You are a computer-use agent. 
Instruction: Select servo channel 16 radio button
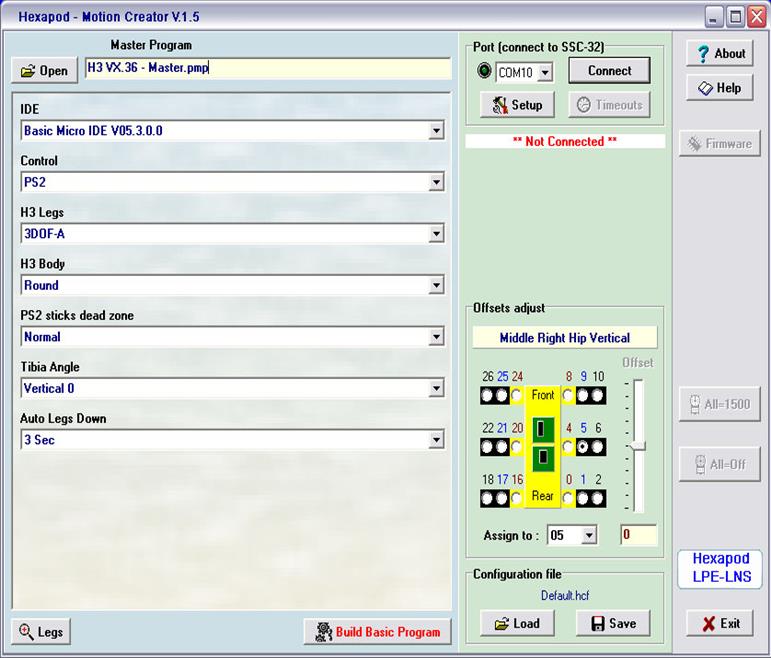coord(516,499)
